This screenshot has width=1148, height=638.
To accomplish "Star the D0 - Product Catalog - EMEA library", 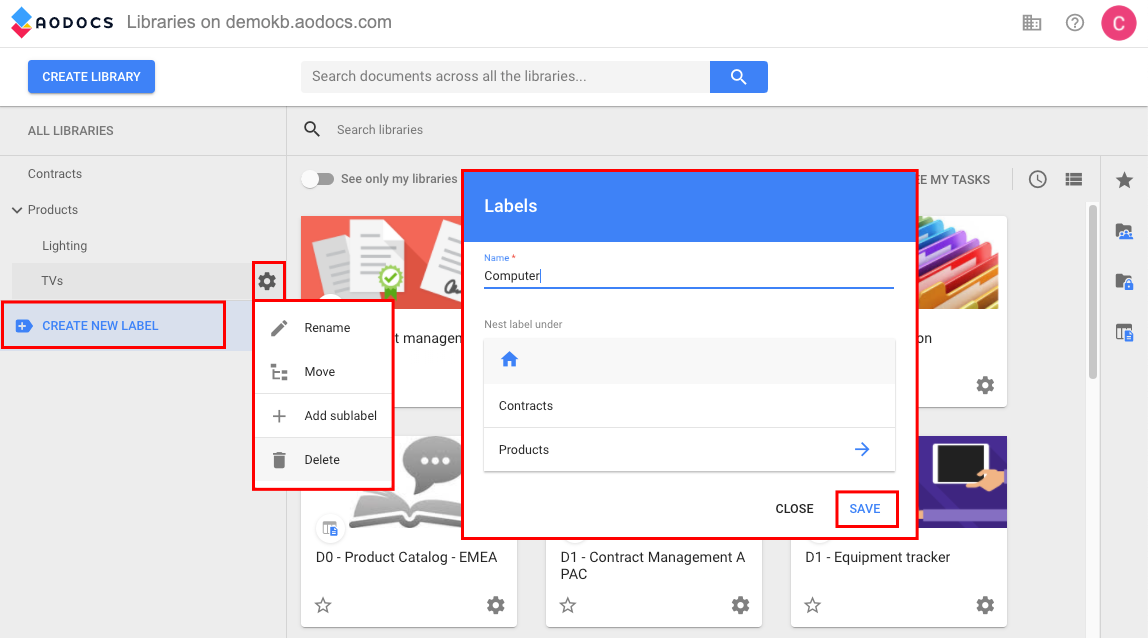I will click(323, 605).
